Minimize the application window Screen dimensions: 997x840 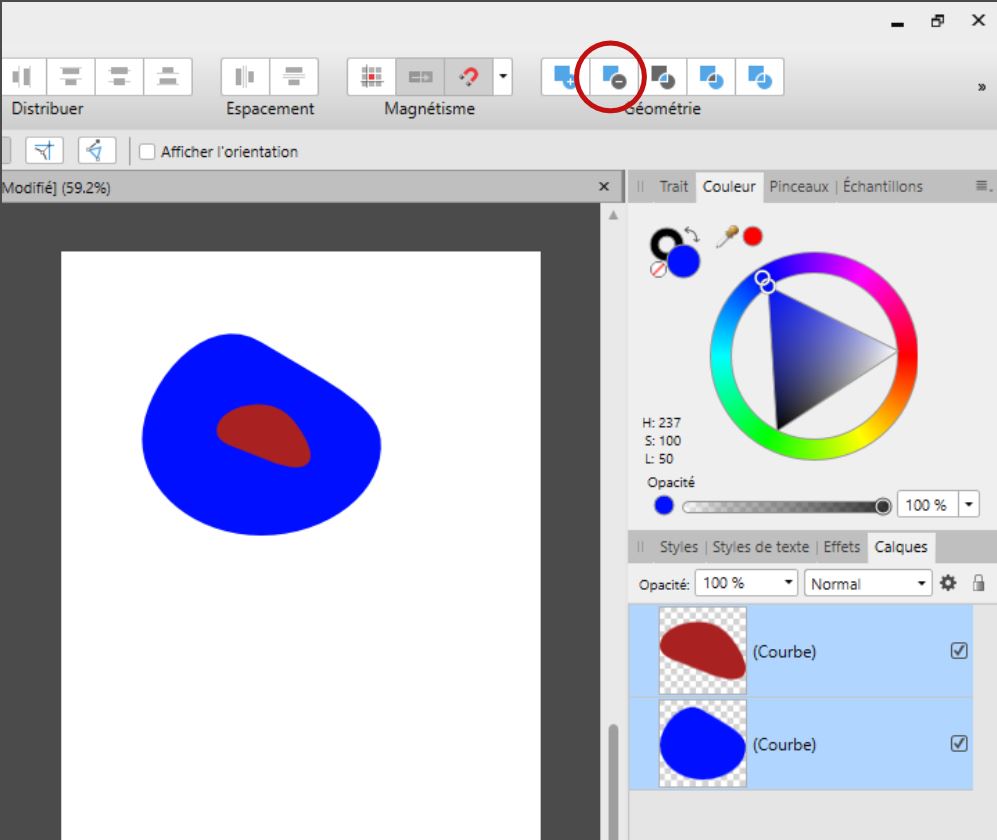[x=897, y=24]
